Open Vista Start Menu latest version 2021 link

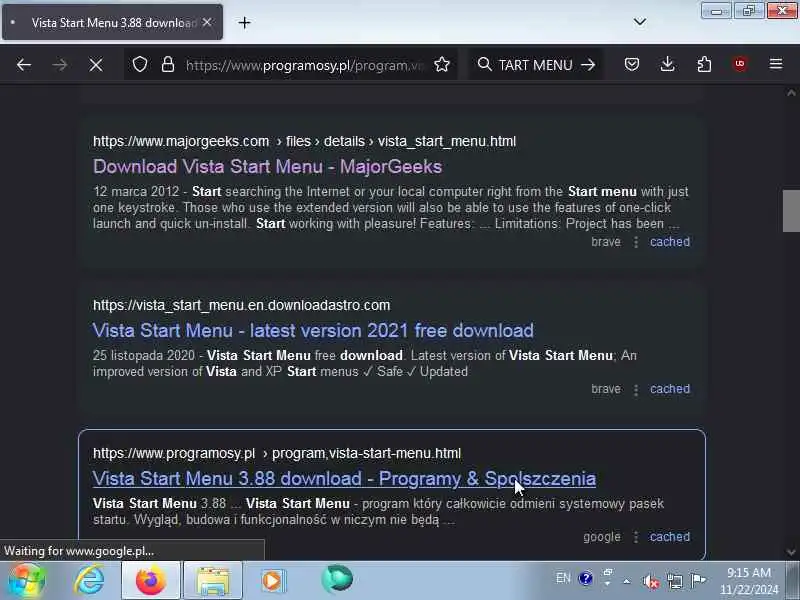point(313,330)
